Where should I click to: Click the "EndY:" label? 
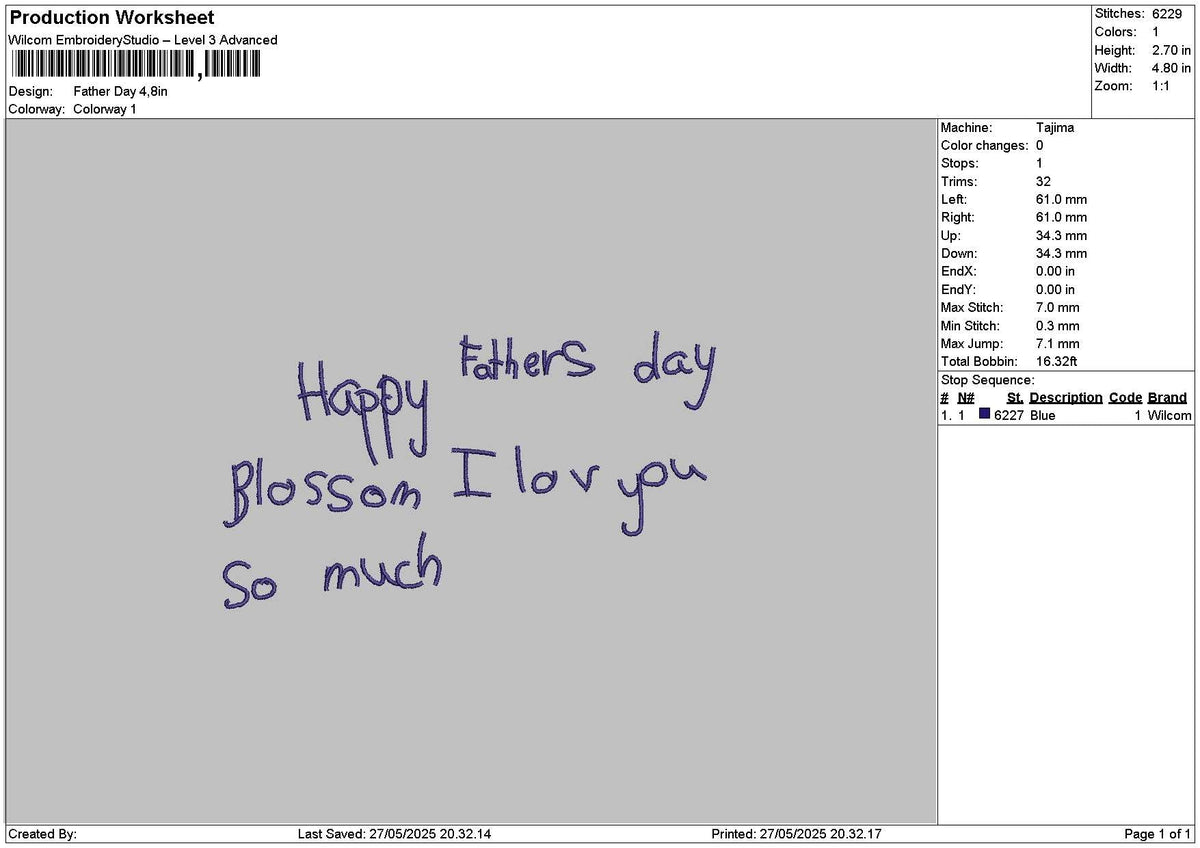pos(958,290)
